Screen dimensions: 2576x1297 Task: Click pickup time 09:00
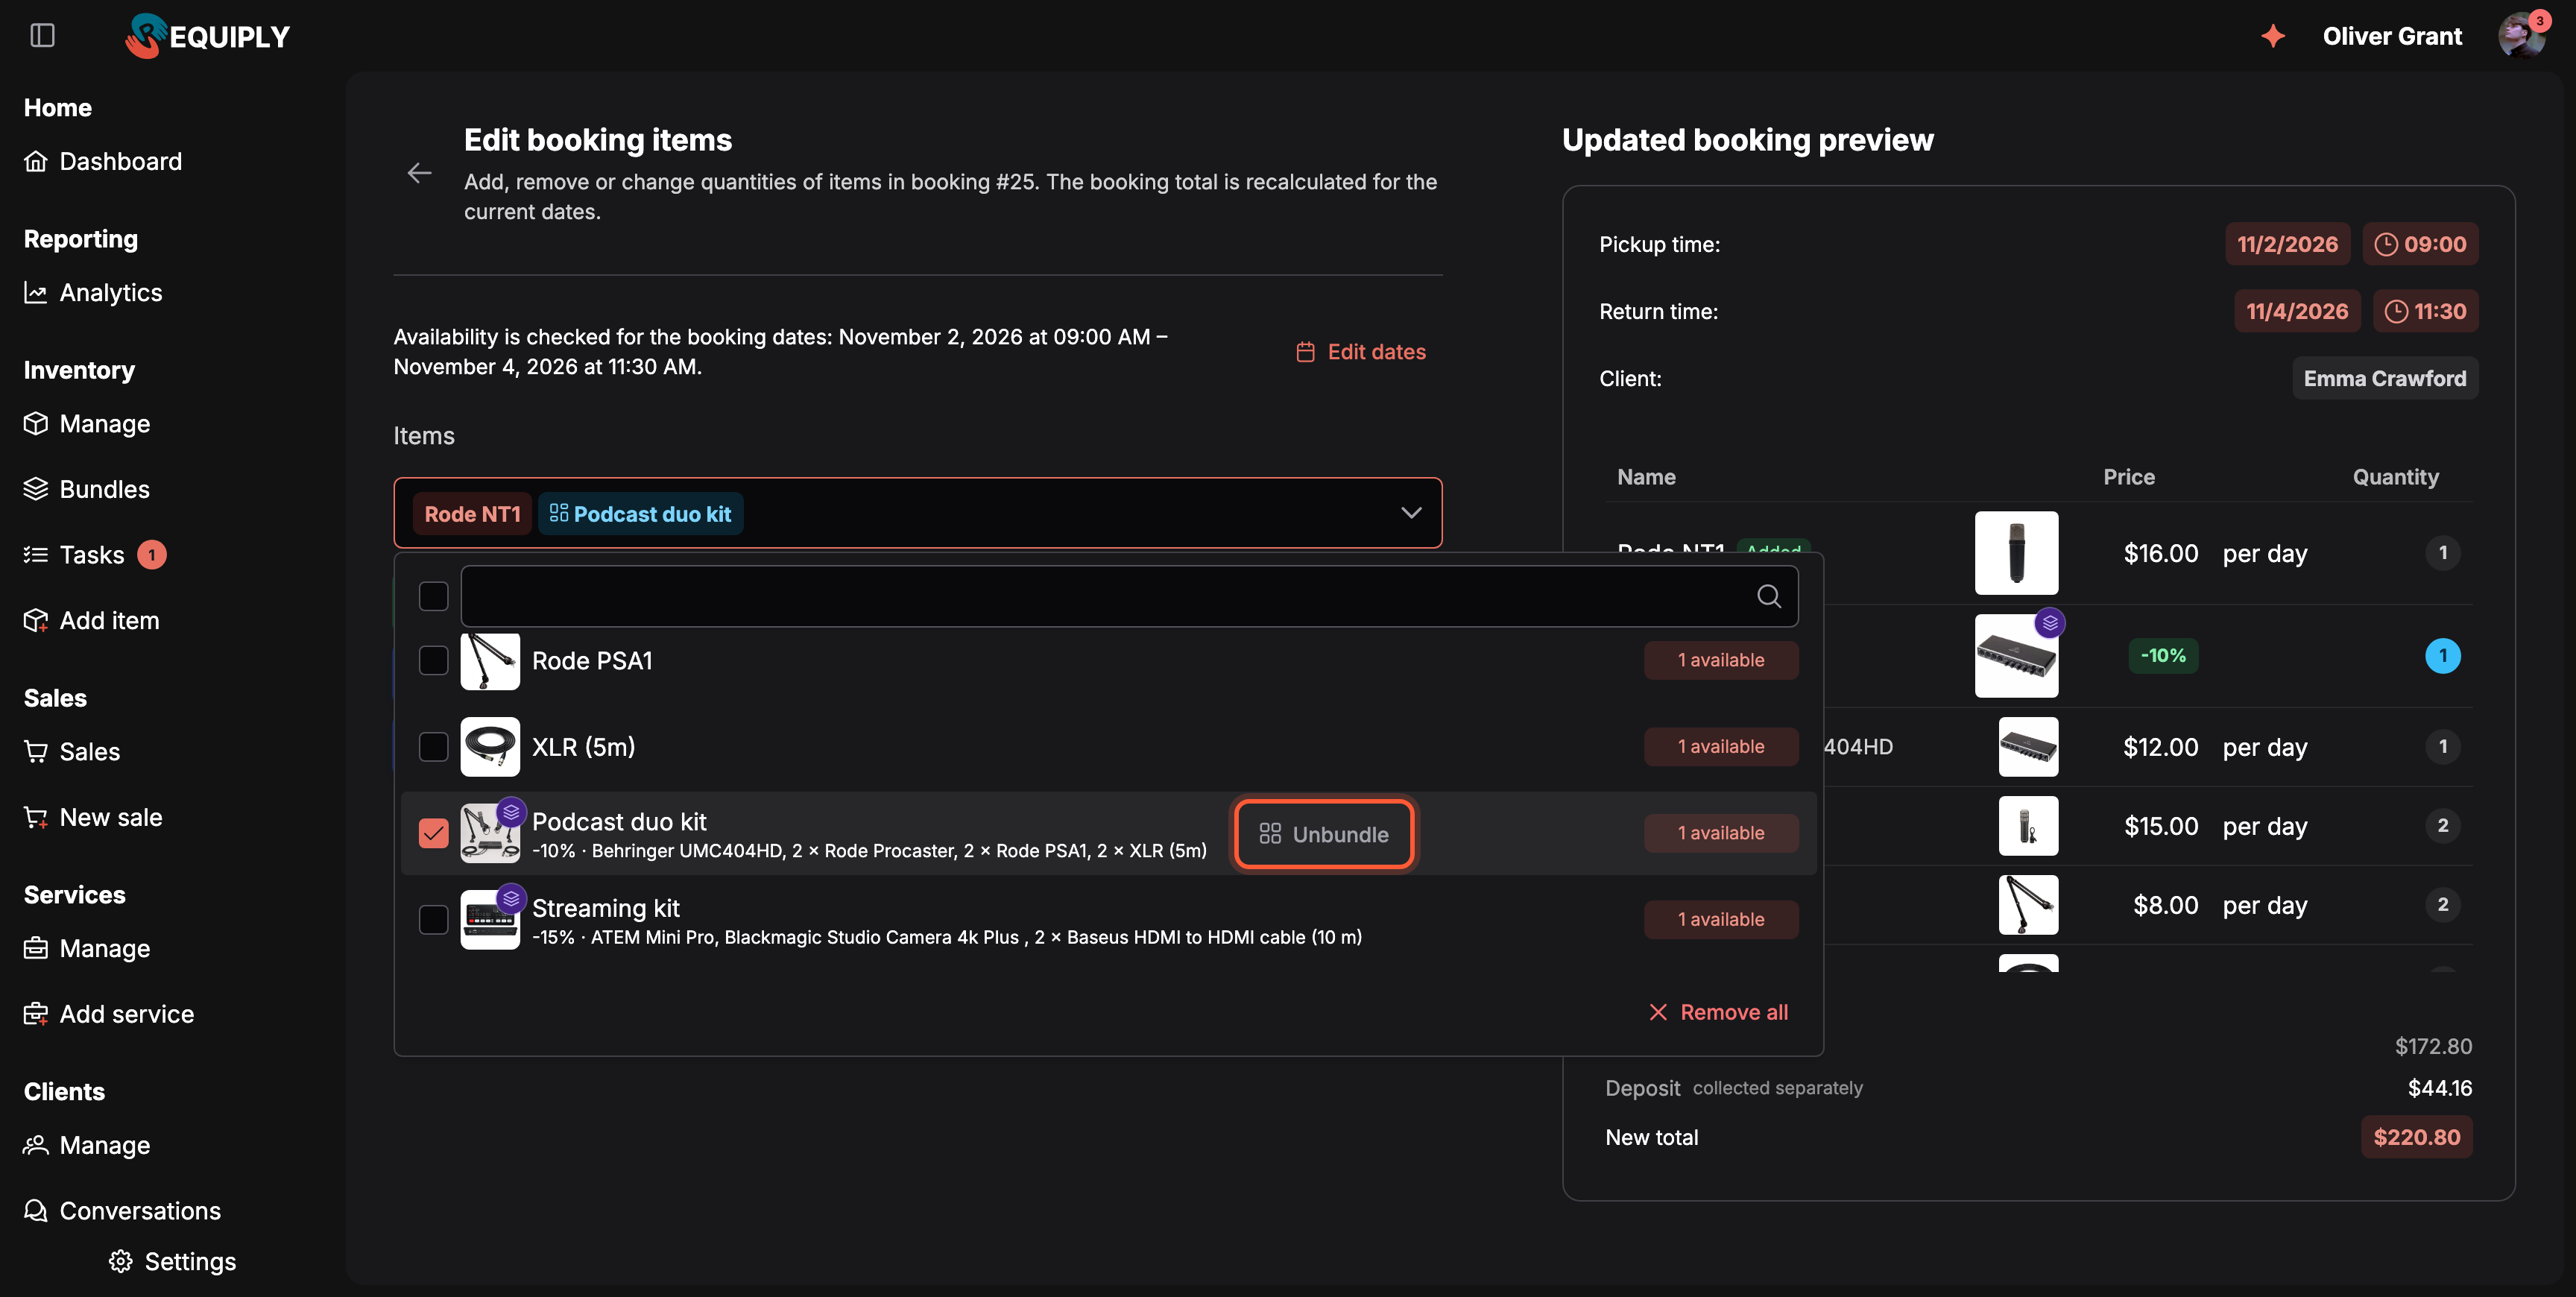coord(2420,244)
